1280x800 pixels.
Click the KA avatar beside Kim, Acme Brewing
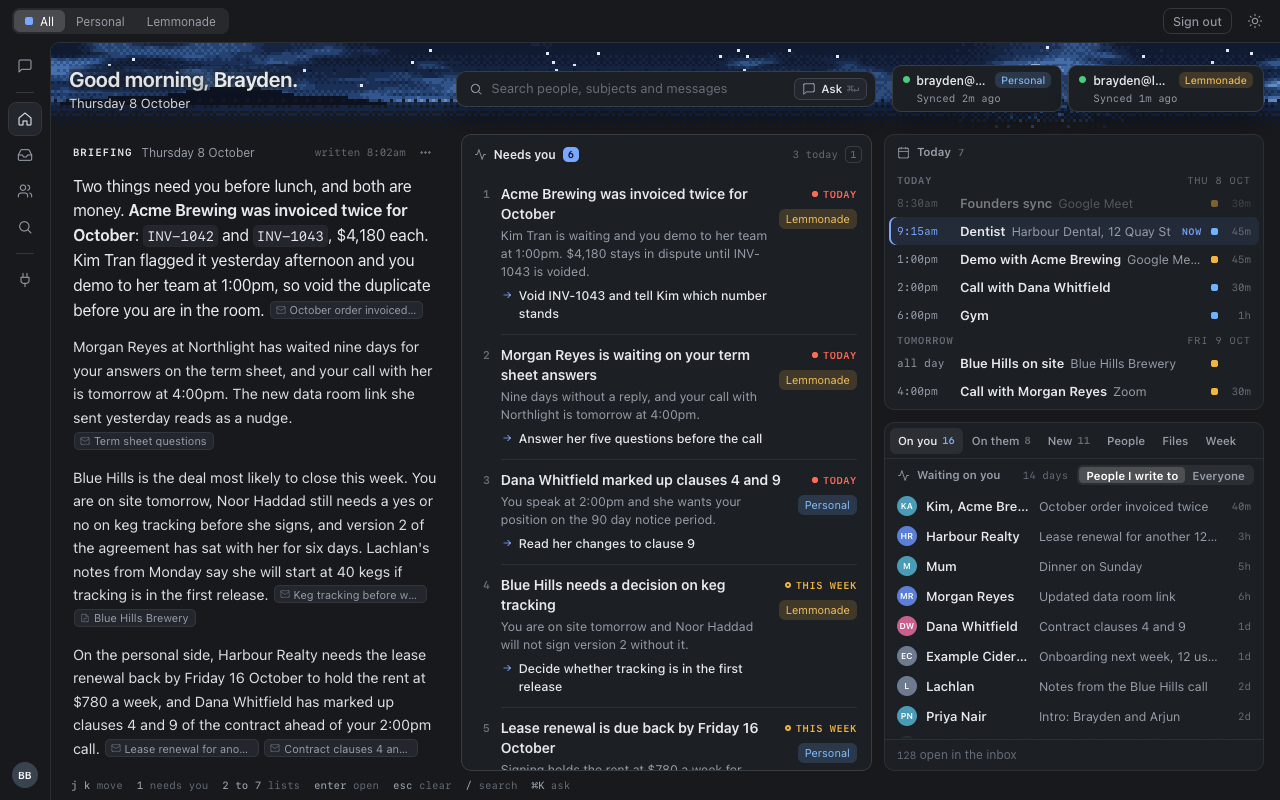(907, 507)
